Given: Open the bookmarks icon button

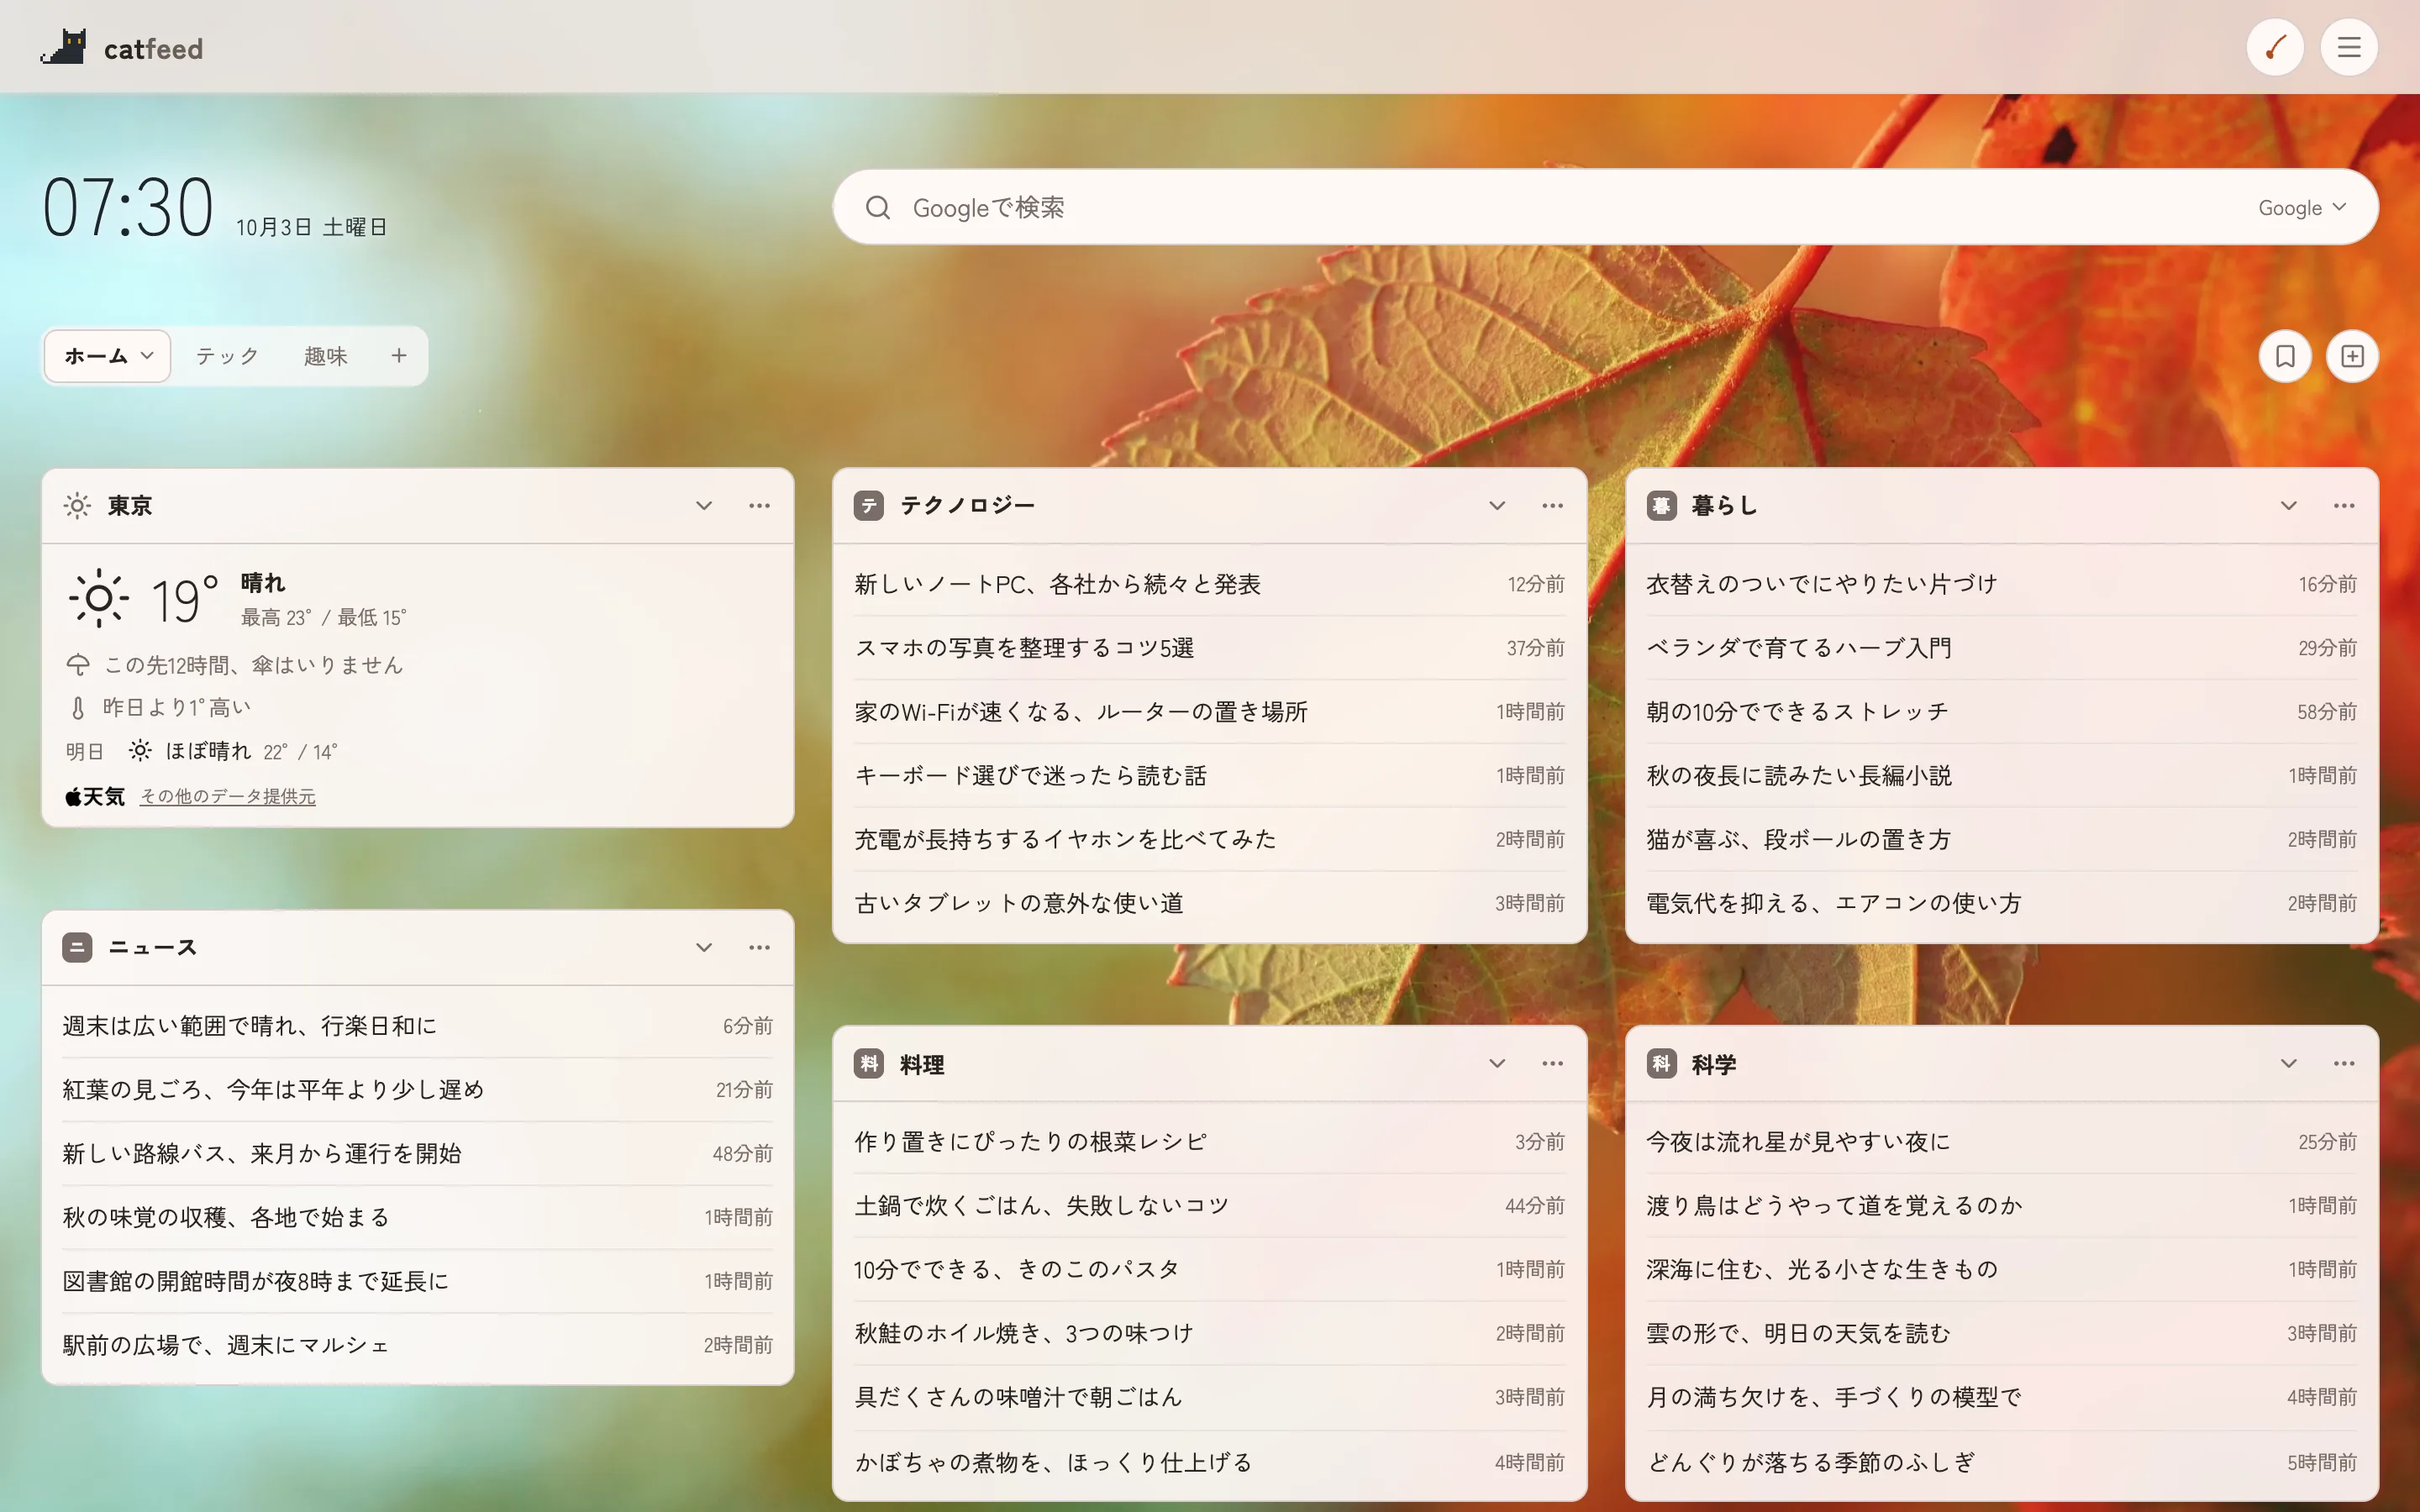Looking at the screenshot, I should pos(2285,356).
